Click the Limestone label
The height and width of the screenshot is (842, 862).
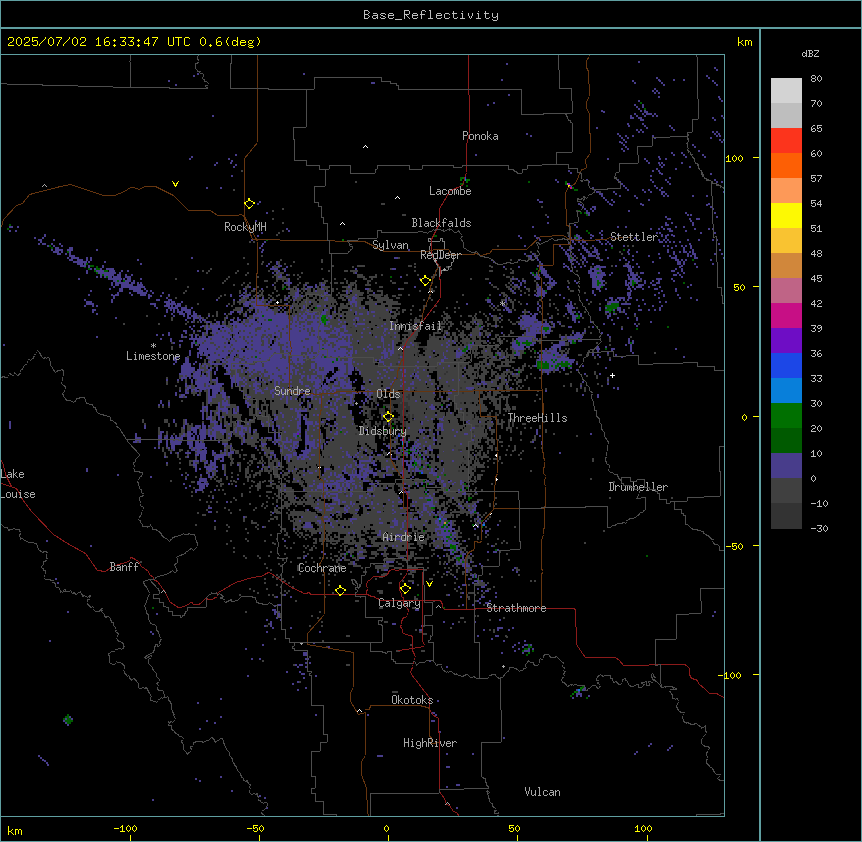point(153,356)
